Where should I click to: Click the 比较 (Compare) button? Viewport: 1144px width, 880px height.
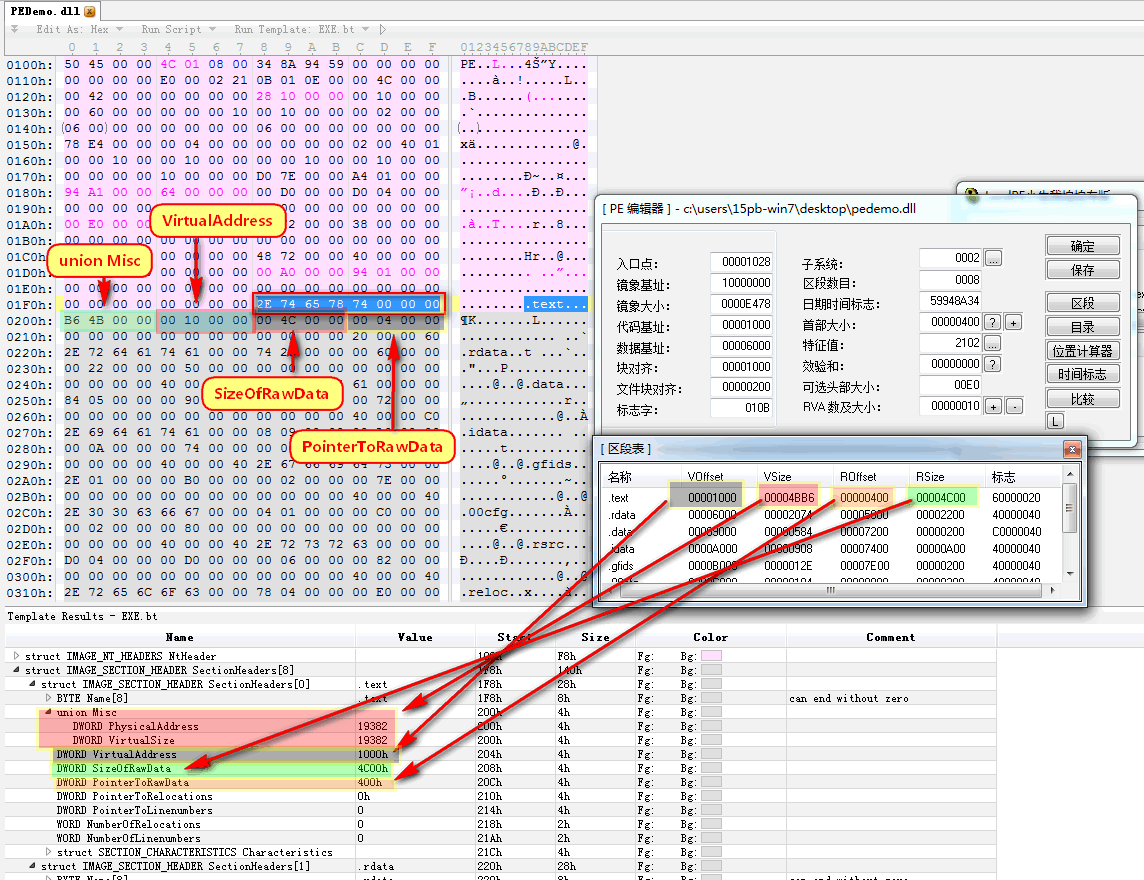1083,399
